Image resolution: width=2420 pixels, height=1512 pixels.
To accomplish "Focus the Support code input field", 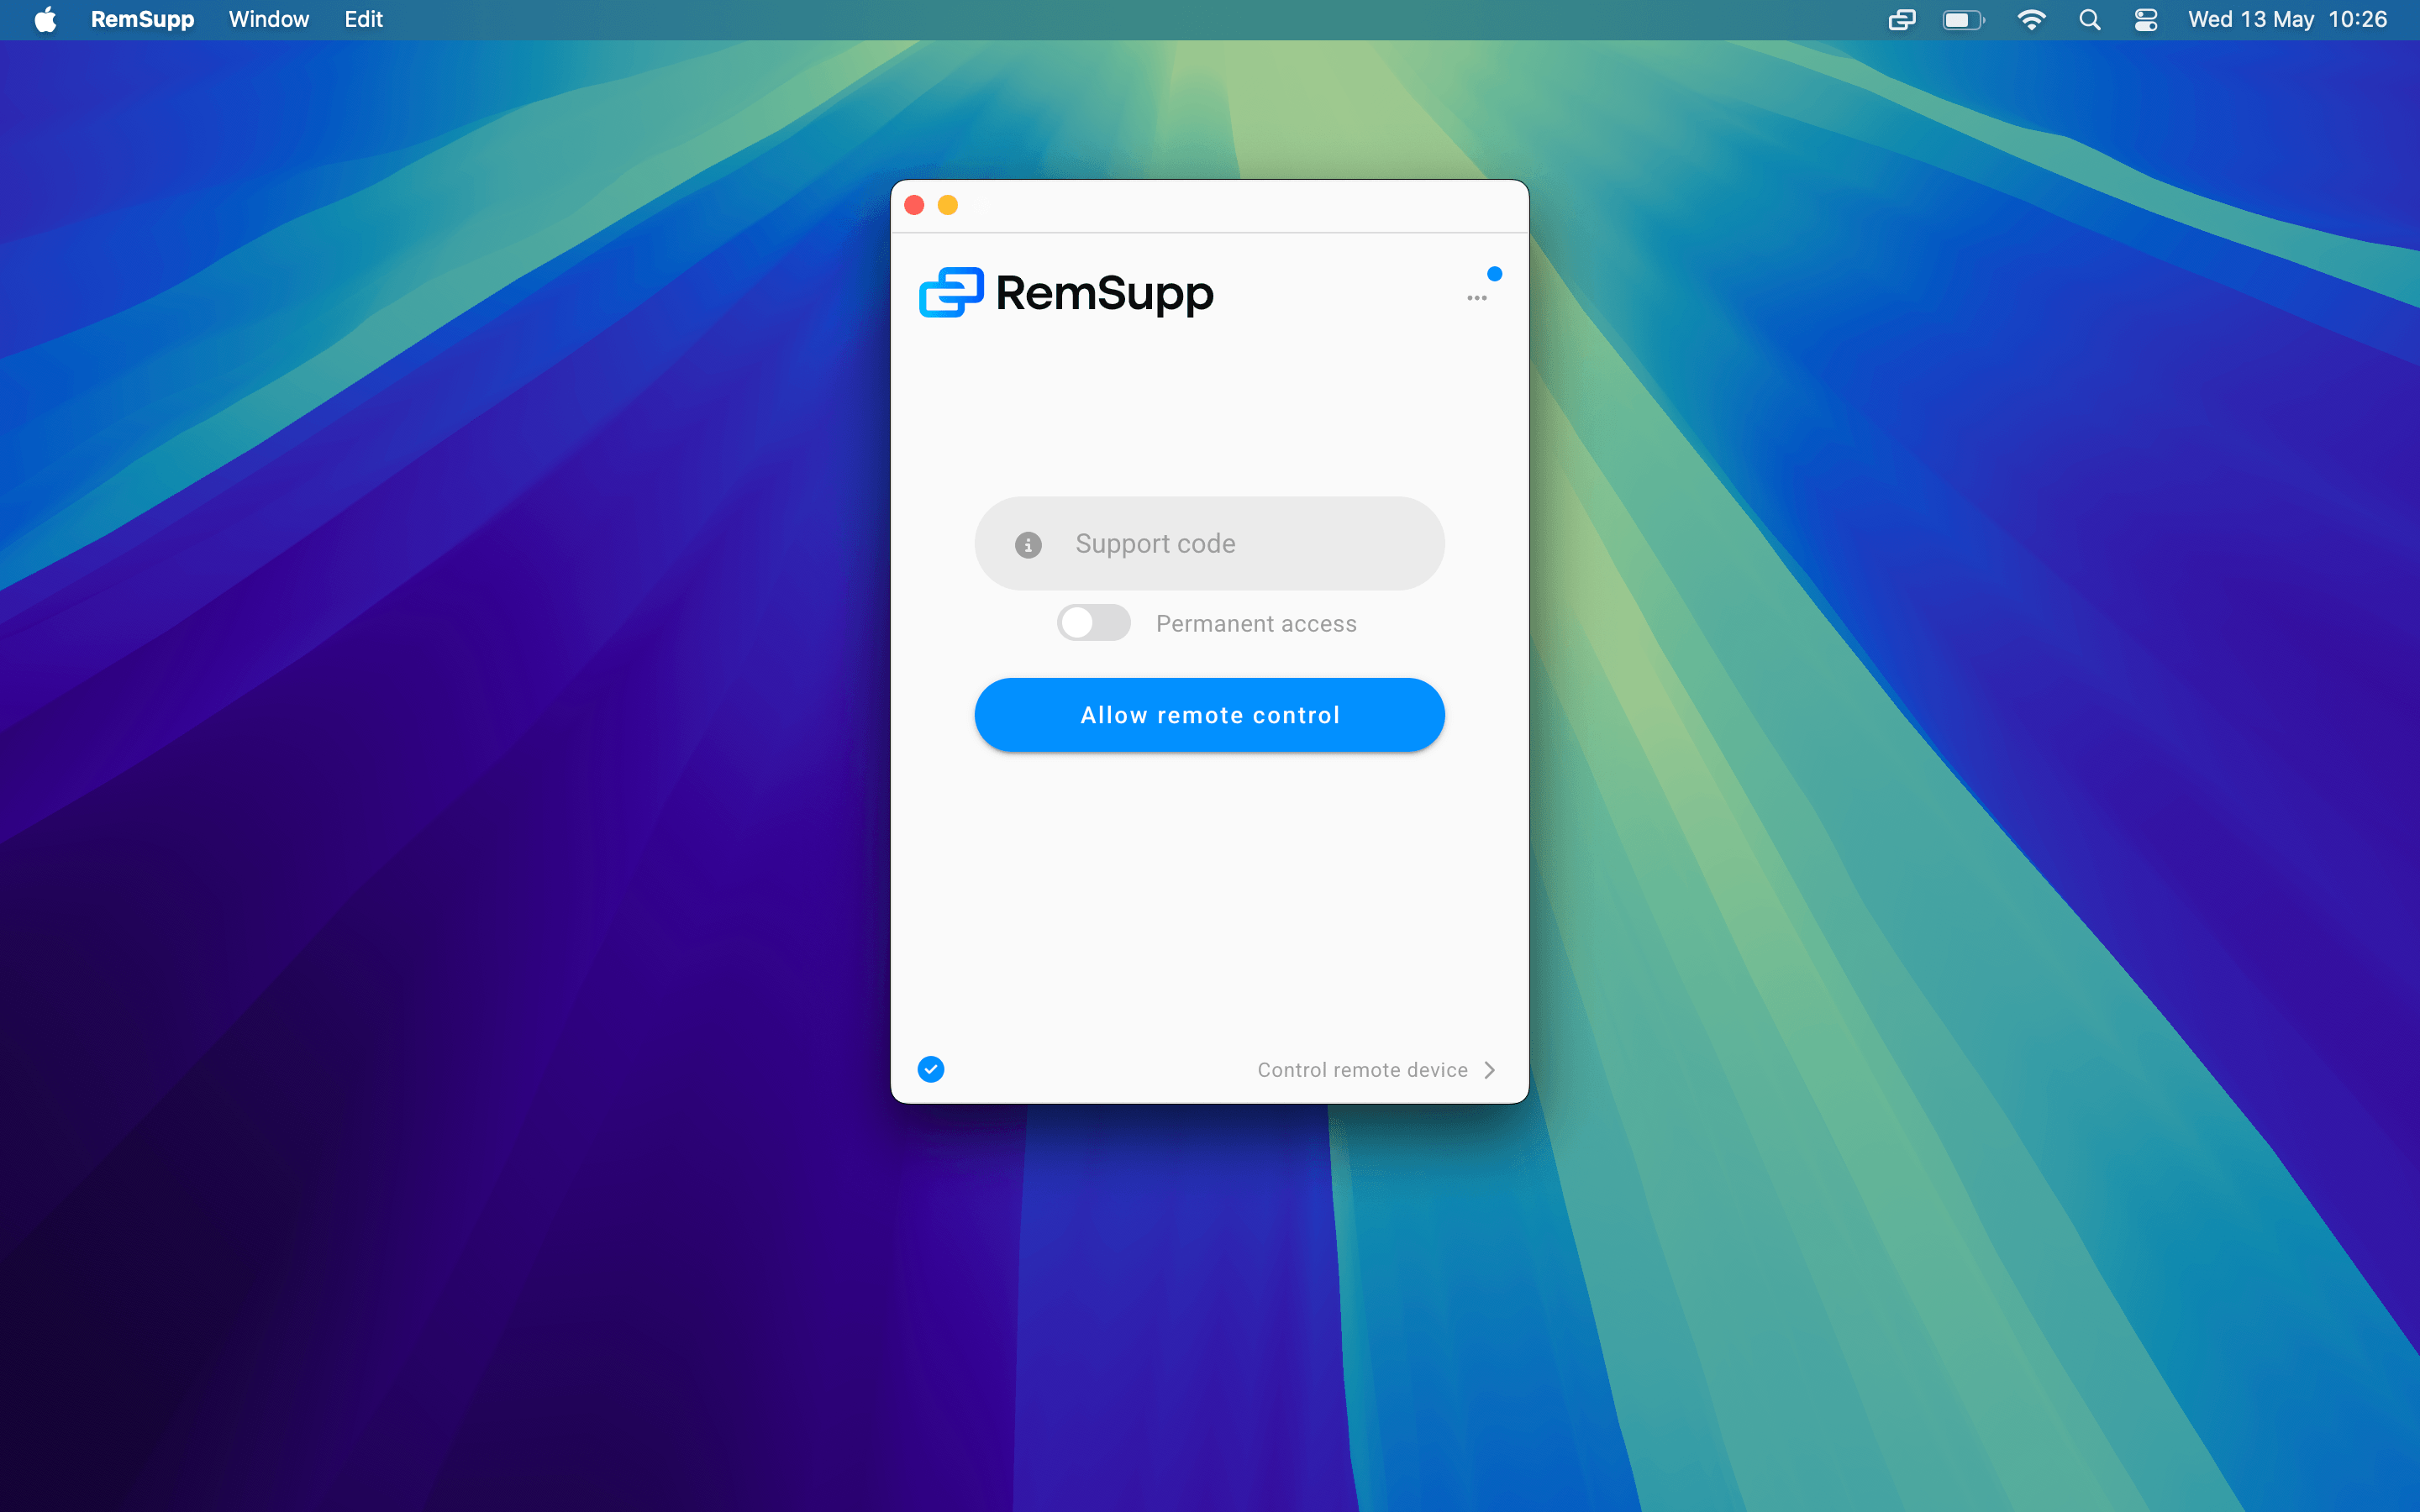I will click(x=1209, y=544).
